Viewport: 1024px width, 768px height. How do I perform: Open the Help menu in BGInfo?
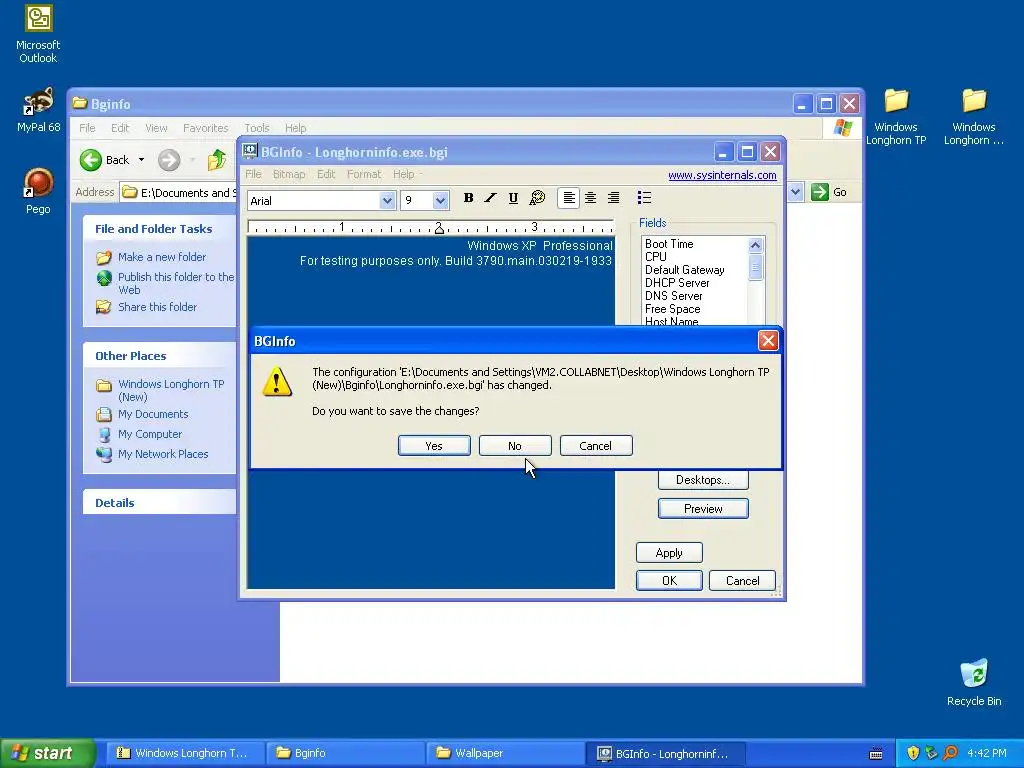(x=404, y=174)
